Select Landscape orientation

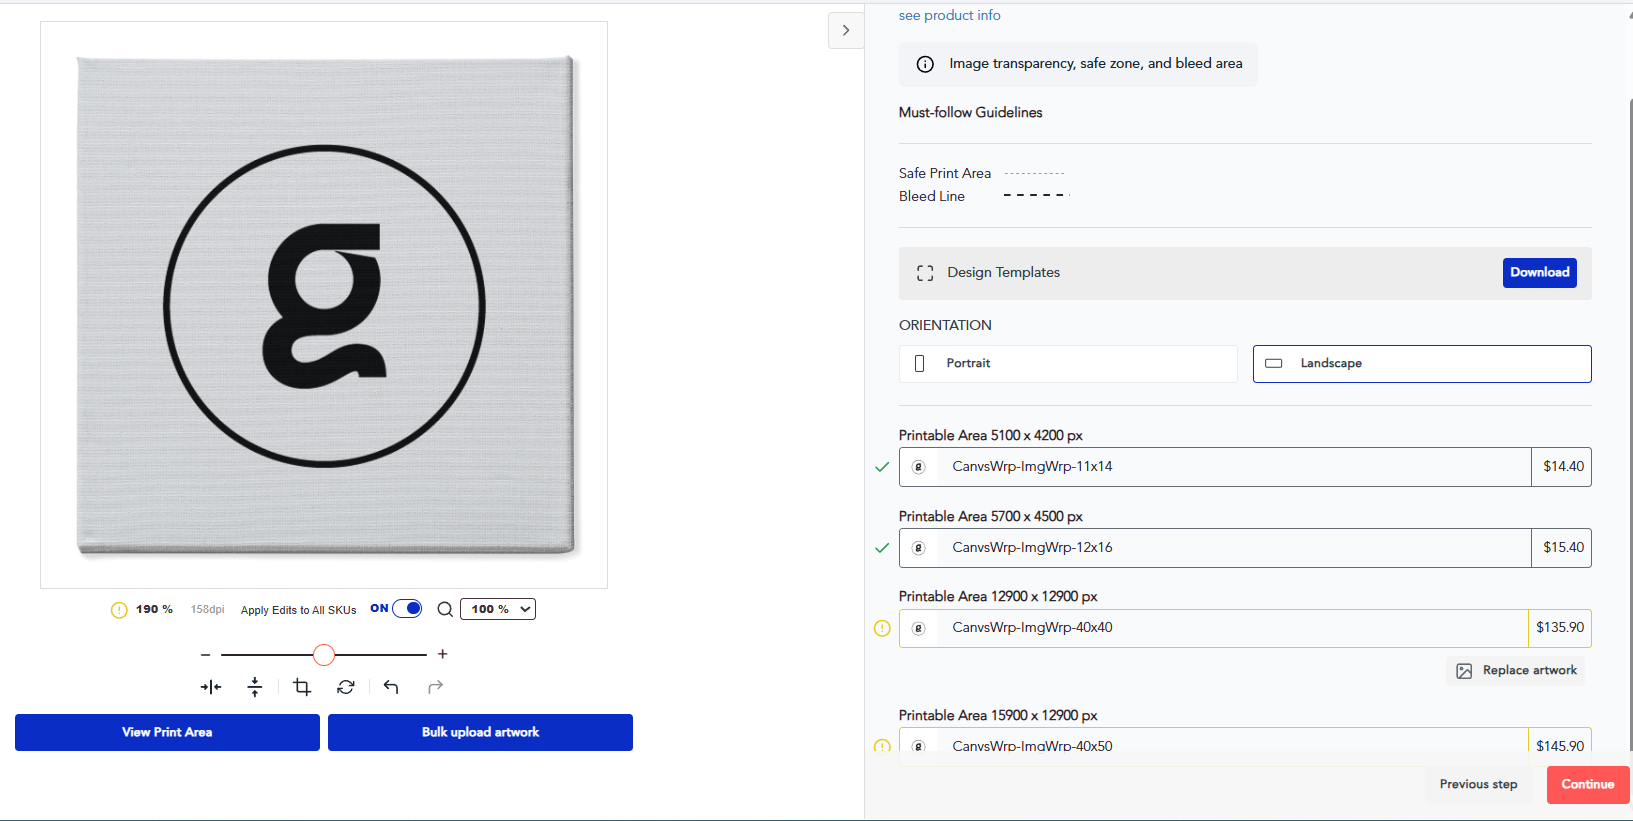coord(1421,364)
